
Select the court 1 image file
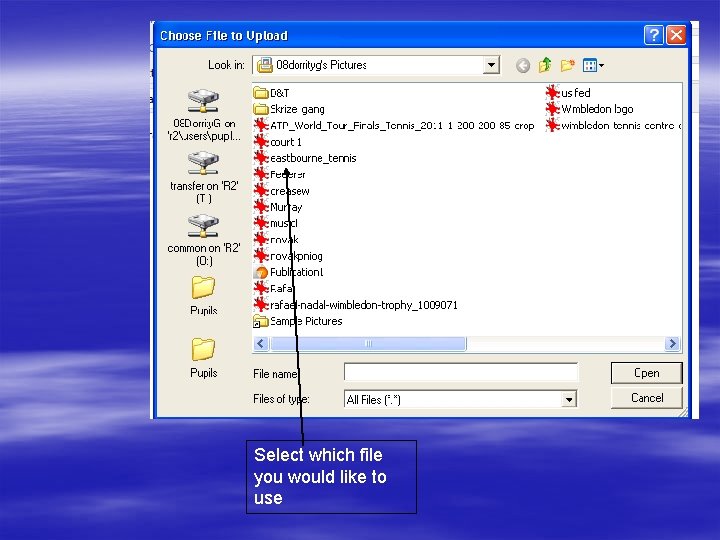tap(278, 142)
